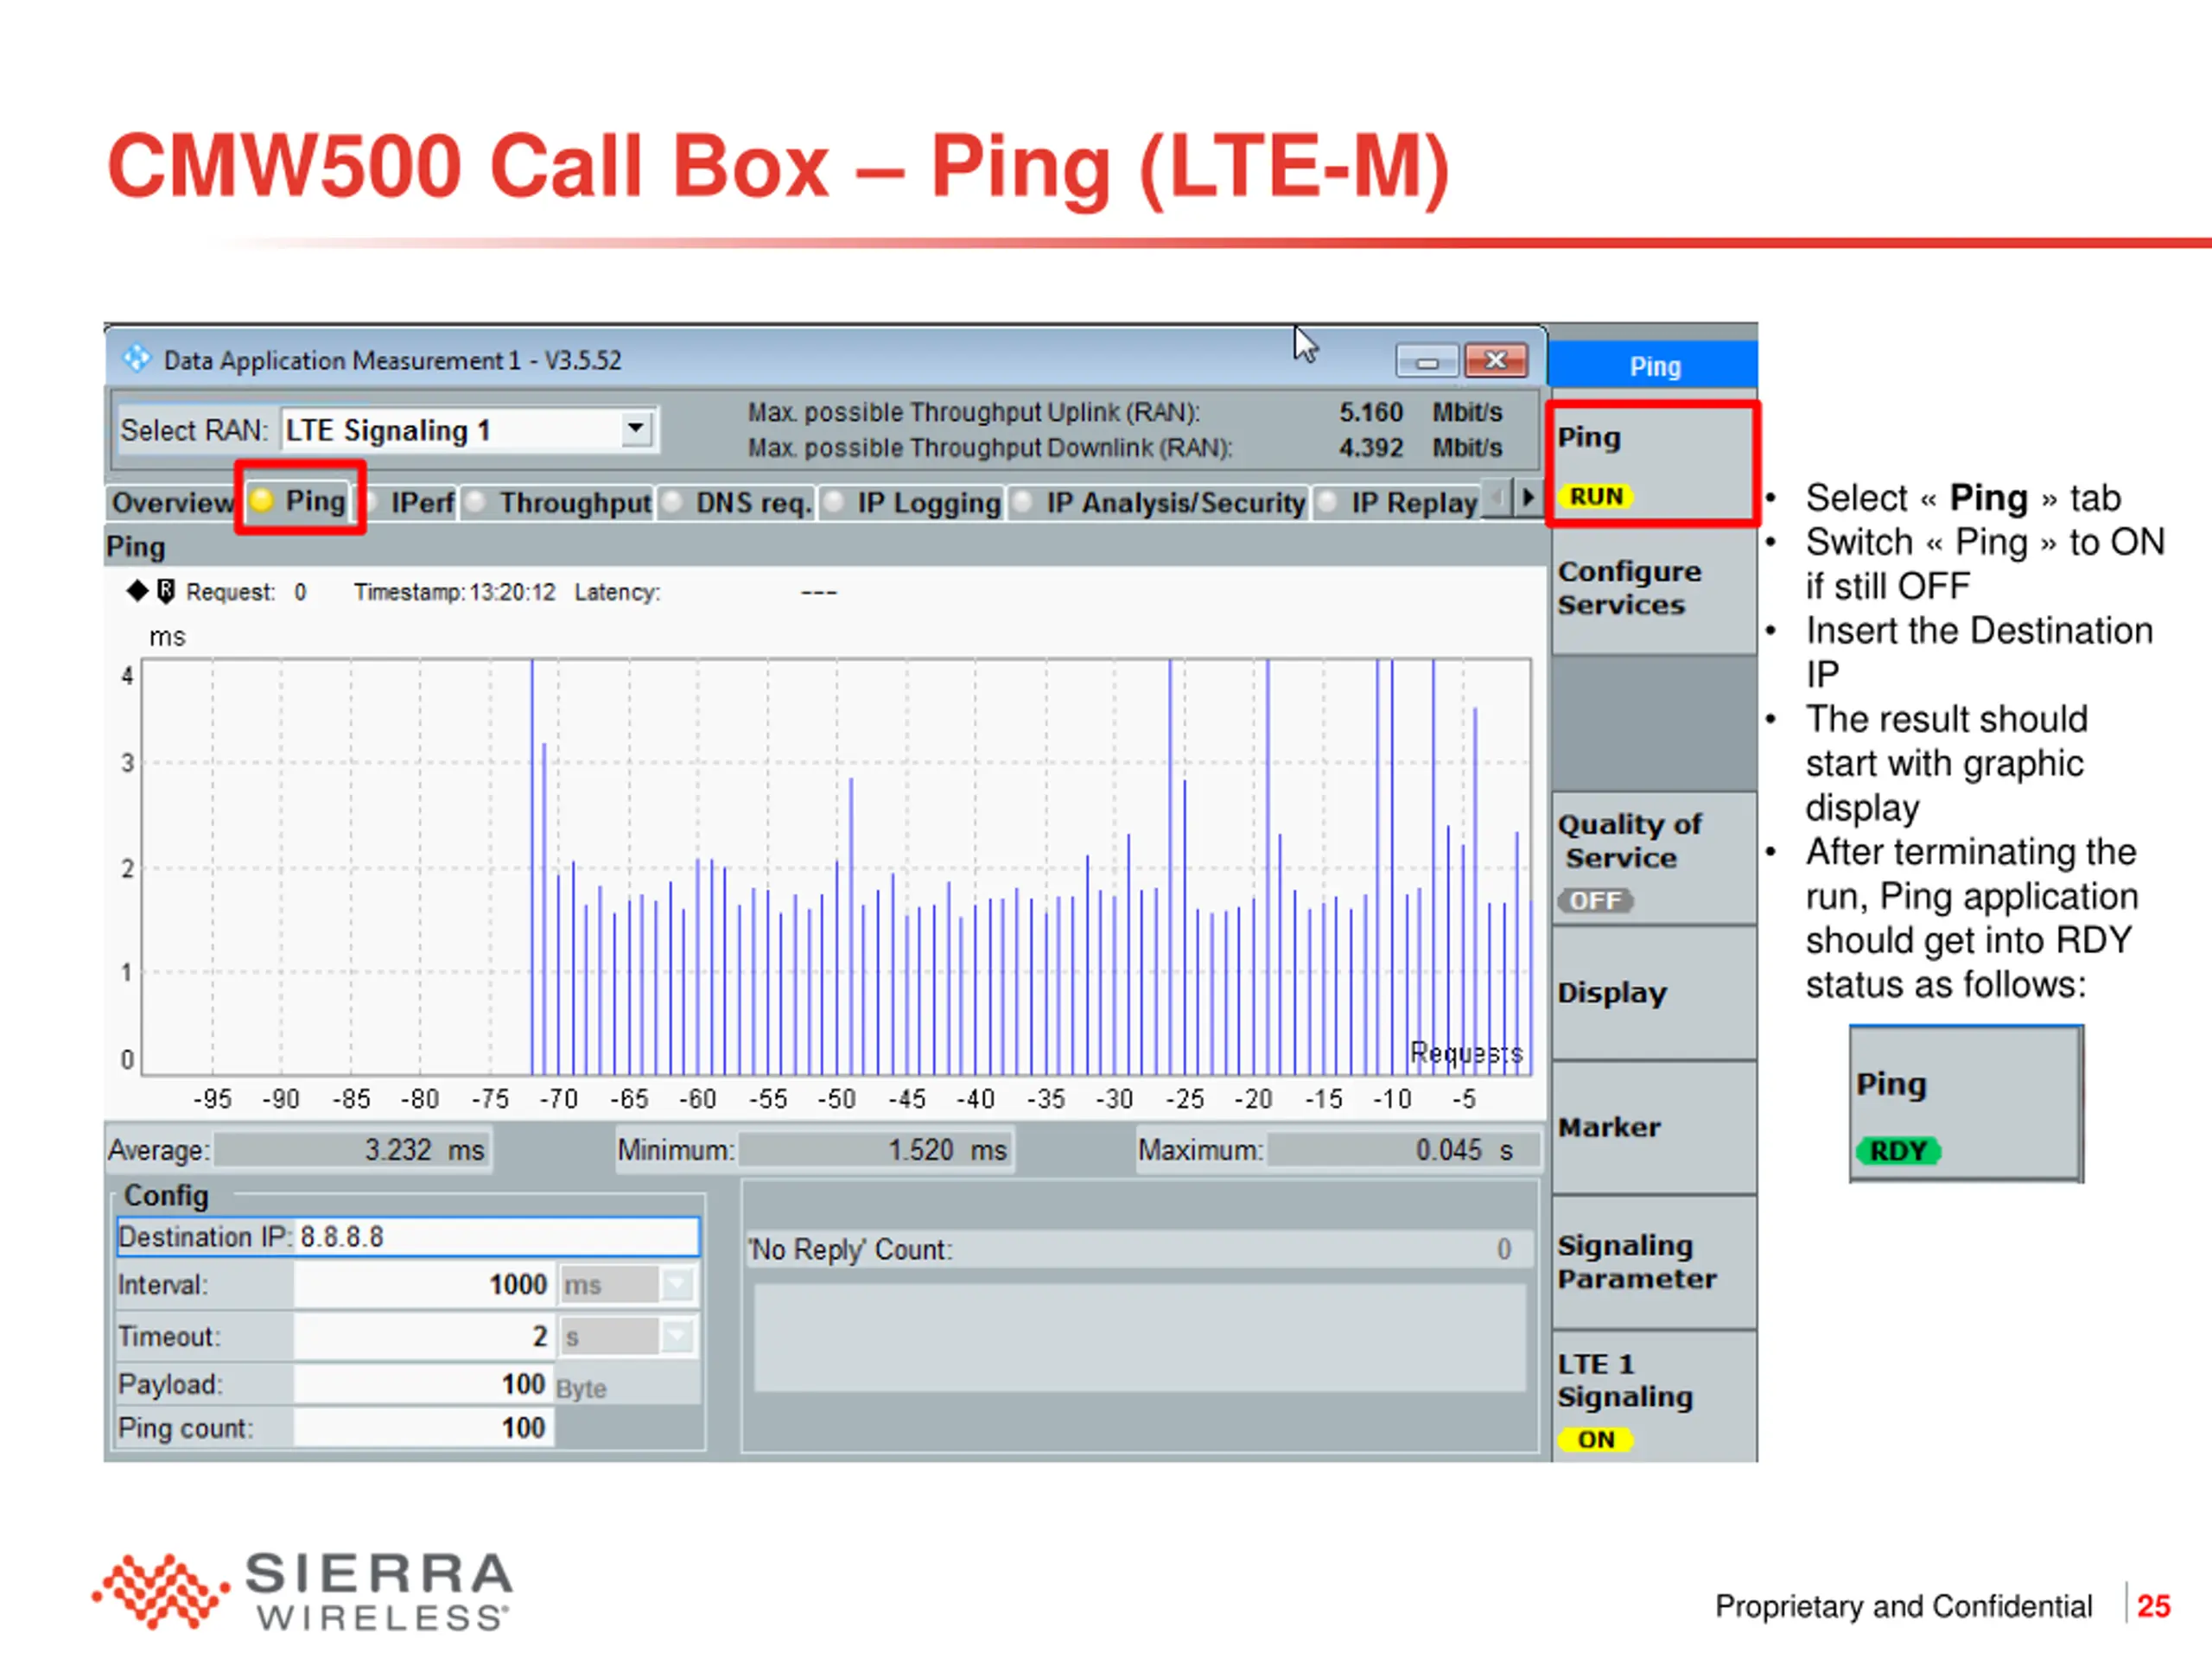This screenshot has height=1659, width=2212.
Task: Click the Interval value field
Action: (424, 1284)
